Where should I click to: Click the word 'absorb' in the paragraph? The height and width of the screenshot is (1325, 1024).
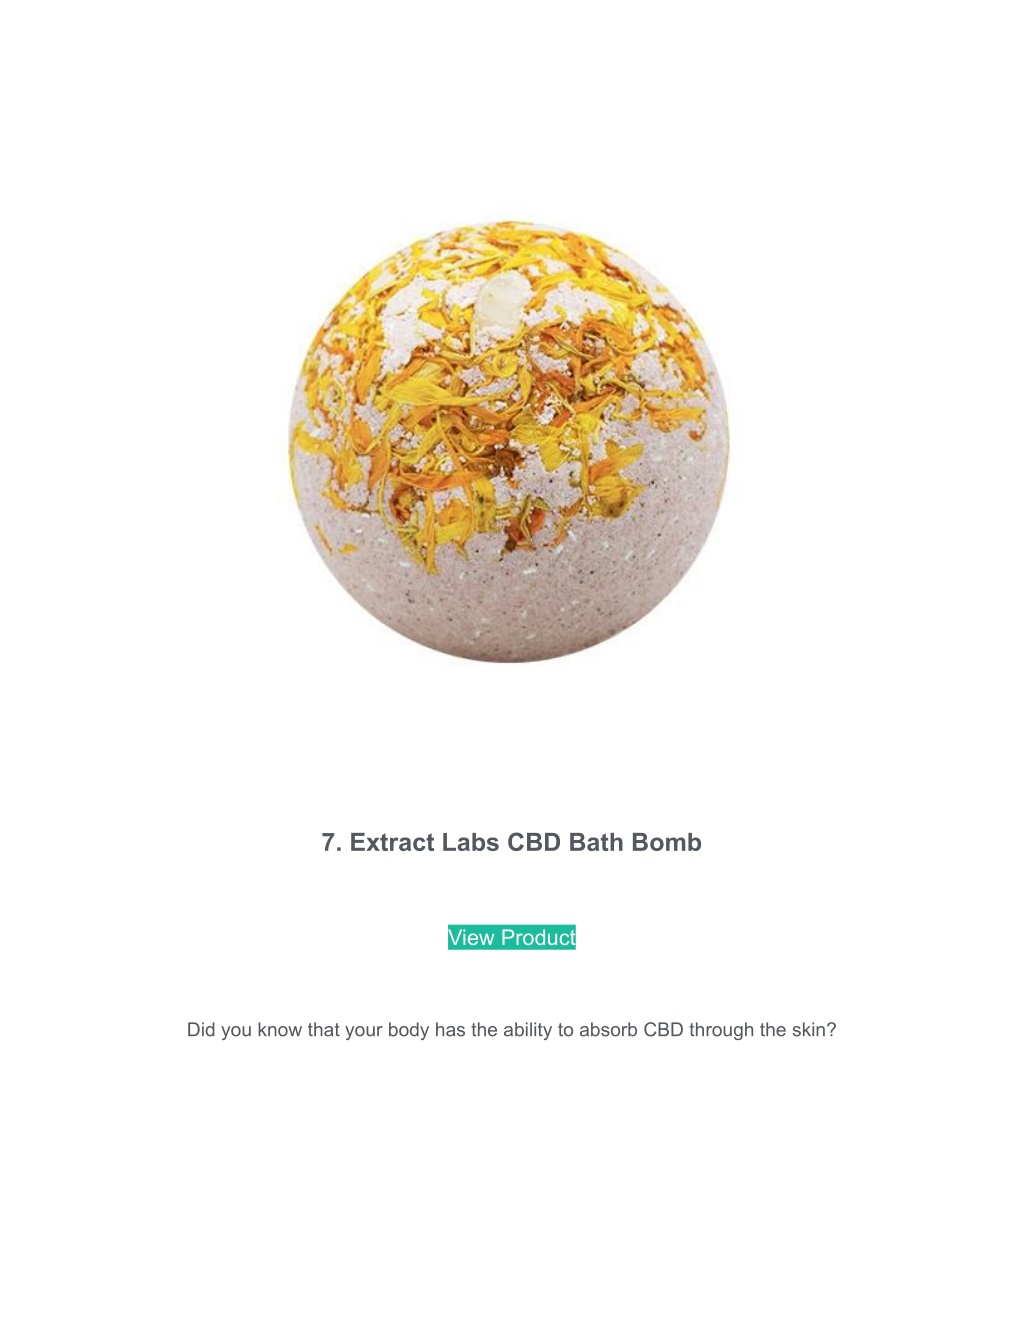point(608,1030)
